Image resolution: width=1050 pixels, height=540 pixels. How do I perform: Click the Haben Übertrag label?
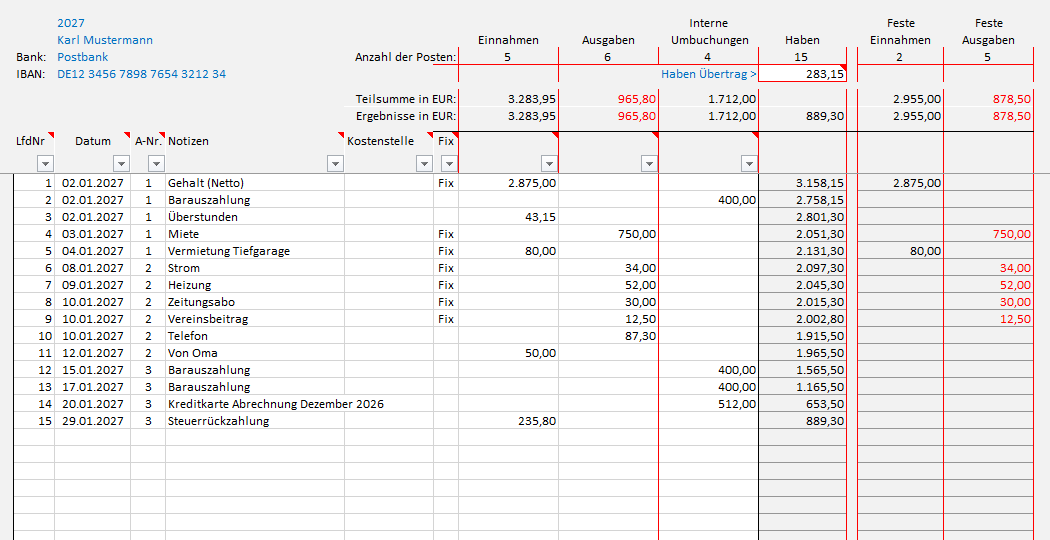[708, 74]
